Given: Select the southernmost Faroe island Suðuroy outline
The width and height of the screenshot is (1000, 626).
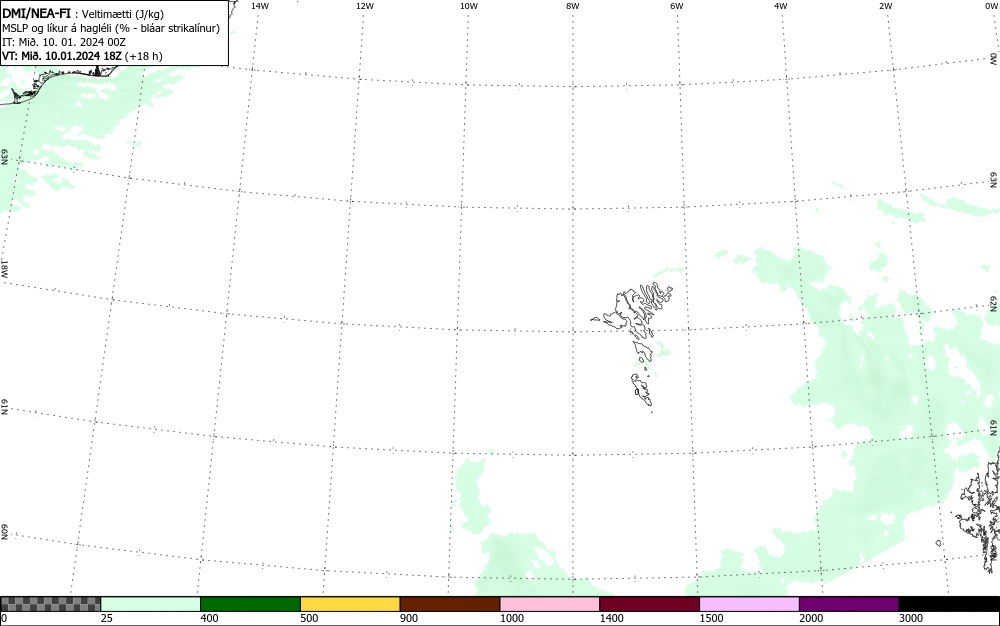Looking at the screenshot, I should tap(642, 389).
